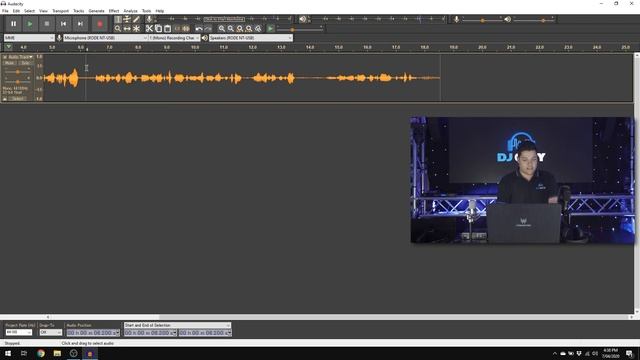Open the Snap-To dropdown
This screenshot has height=360, width=640.
point(51,332)
